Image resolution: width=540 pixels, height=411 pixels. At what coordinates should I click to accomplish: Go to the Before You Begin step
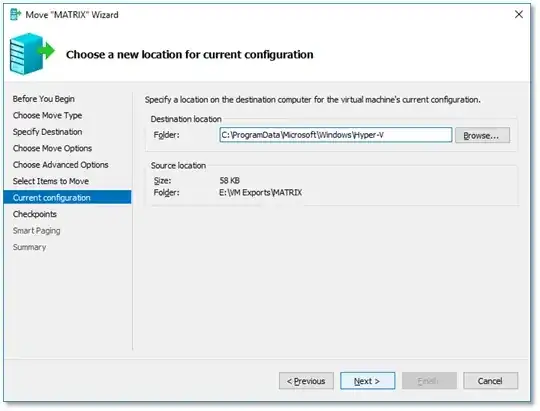point(44,99)
